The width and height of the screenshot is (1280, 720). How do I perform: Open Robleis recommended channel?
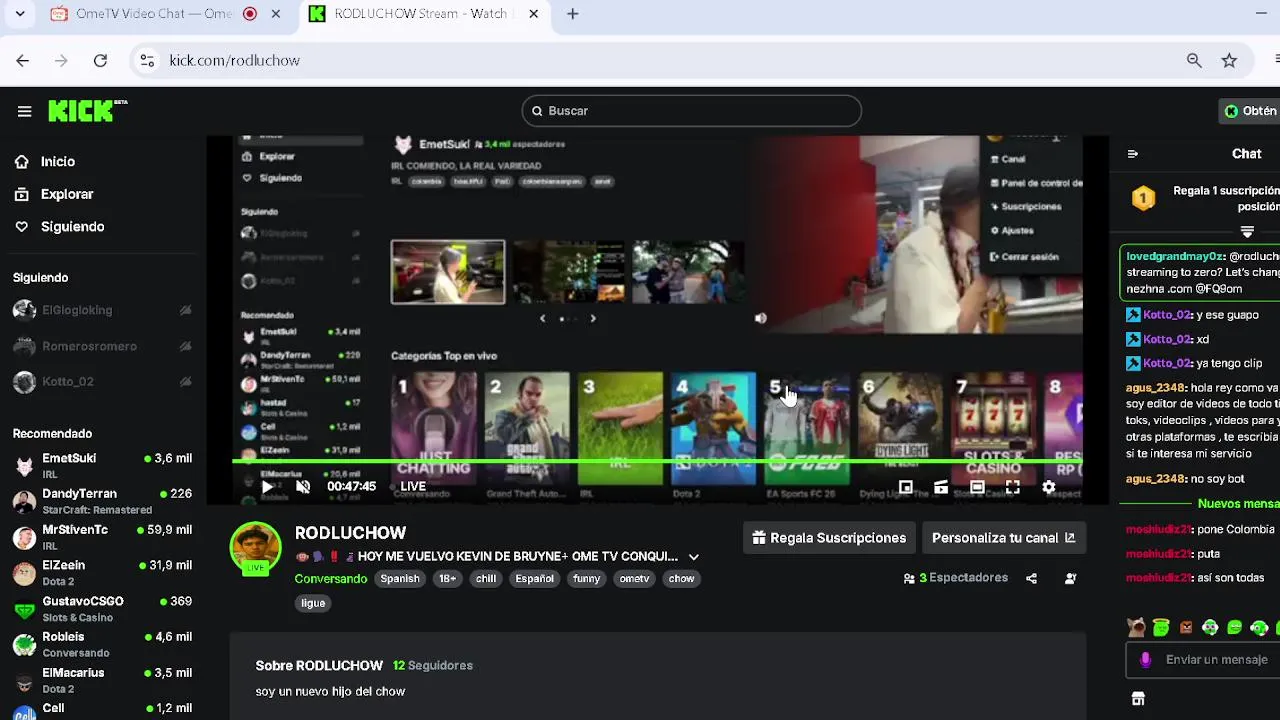pos(102,644)
